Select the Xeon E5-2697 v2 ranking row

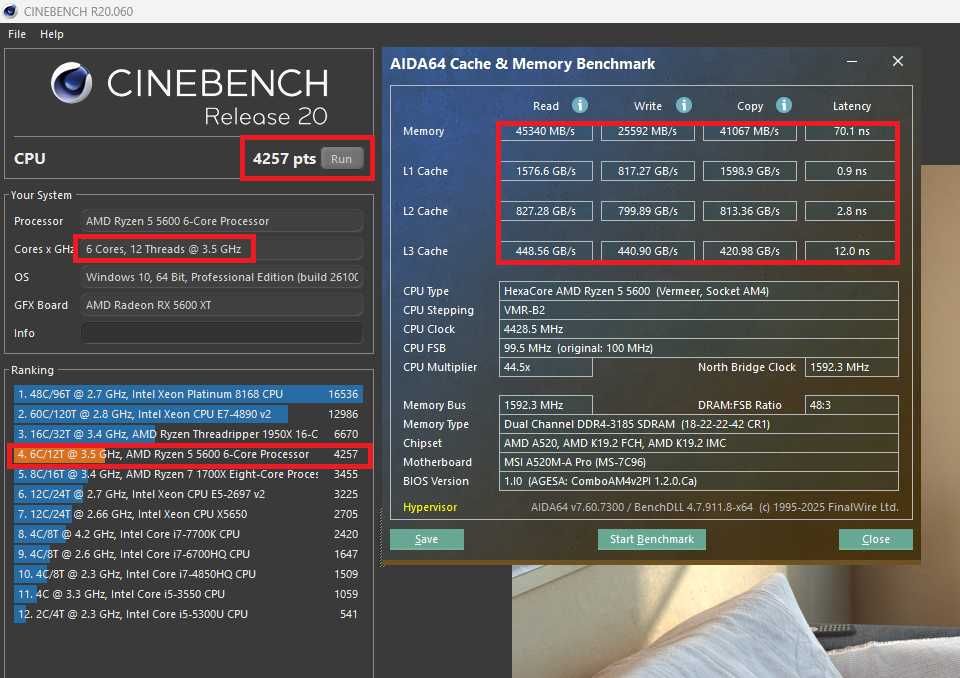pos(188,494)
